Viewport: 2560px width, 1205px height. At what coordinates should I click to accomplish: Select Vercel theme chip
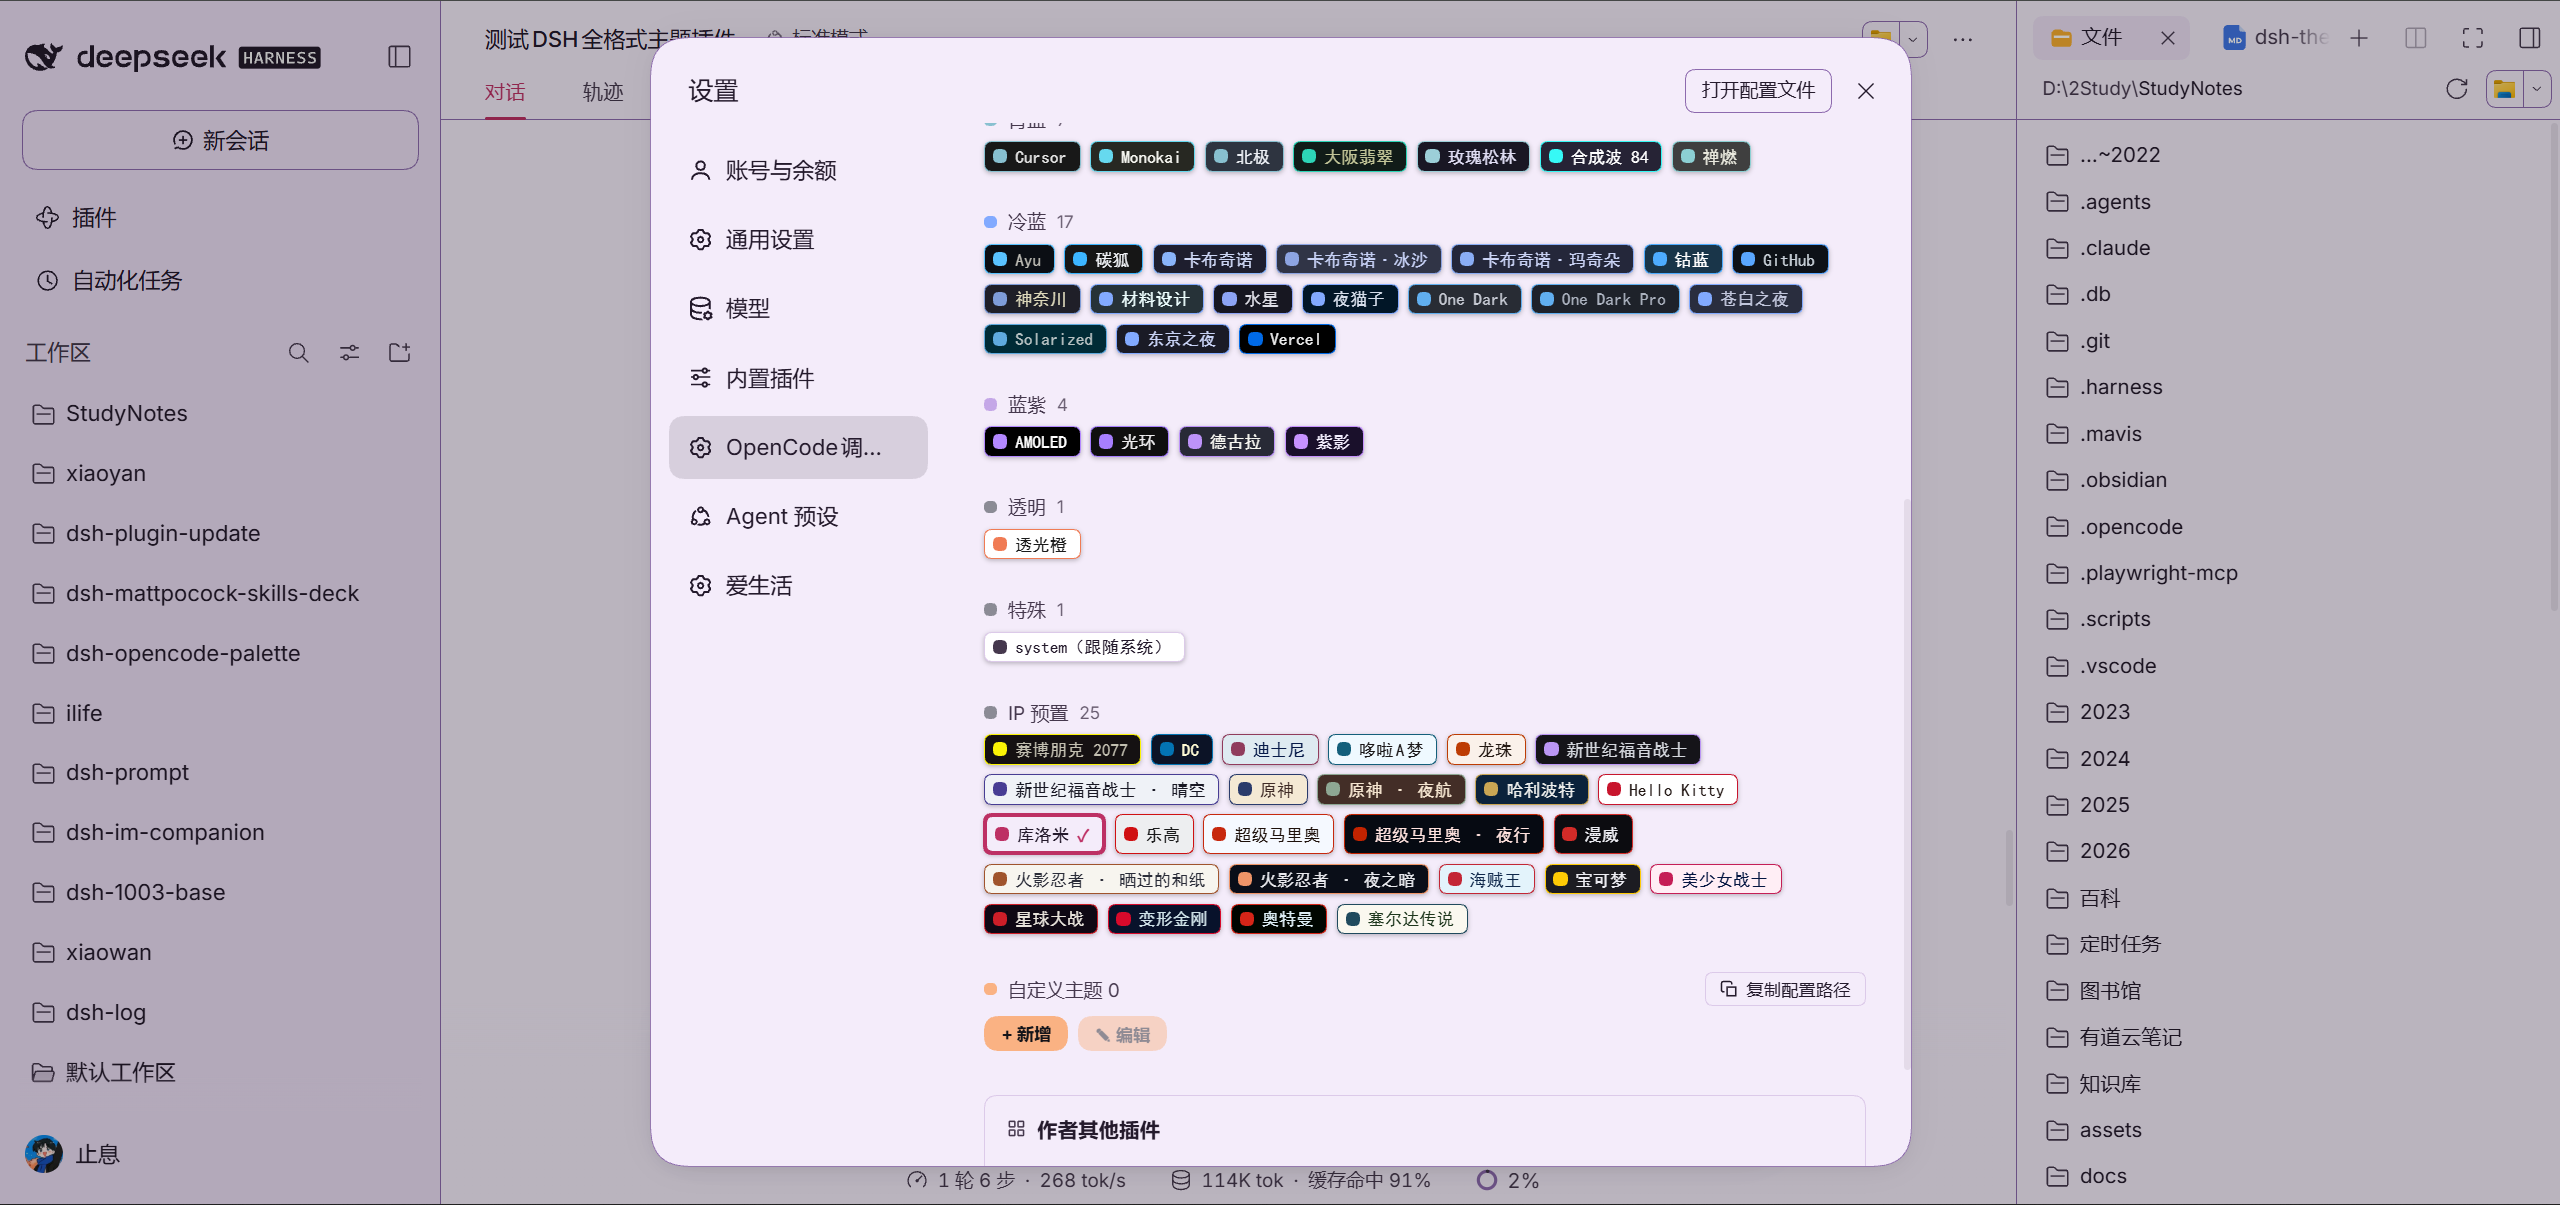pos(1287,340)
